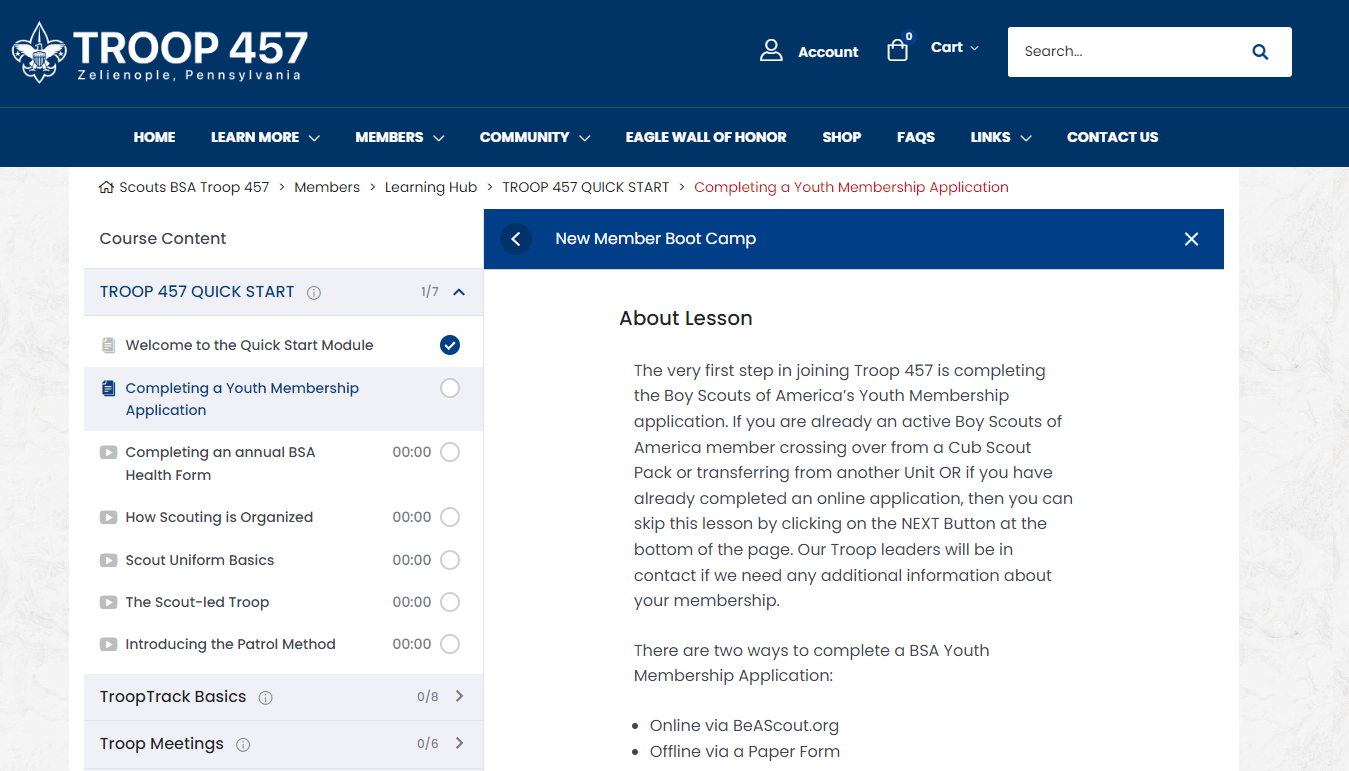Viewport: 1349px width, 771px height.
Task: Open the SHOP menu item
Action: (x=842, y=137)
